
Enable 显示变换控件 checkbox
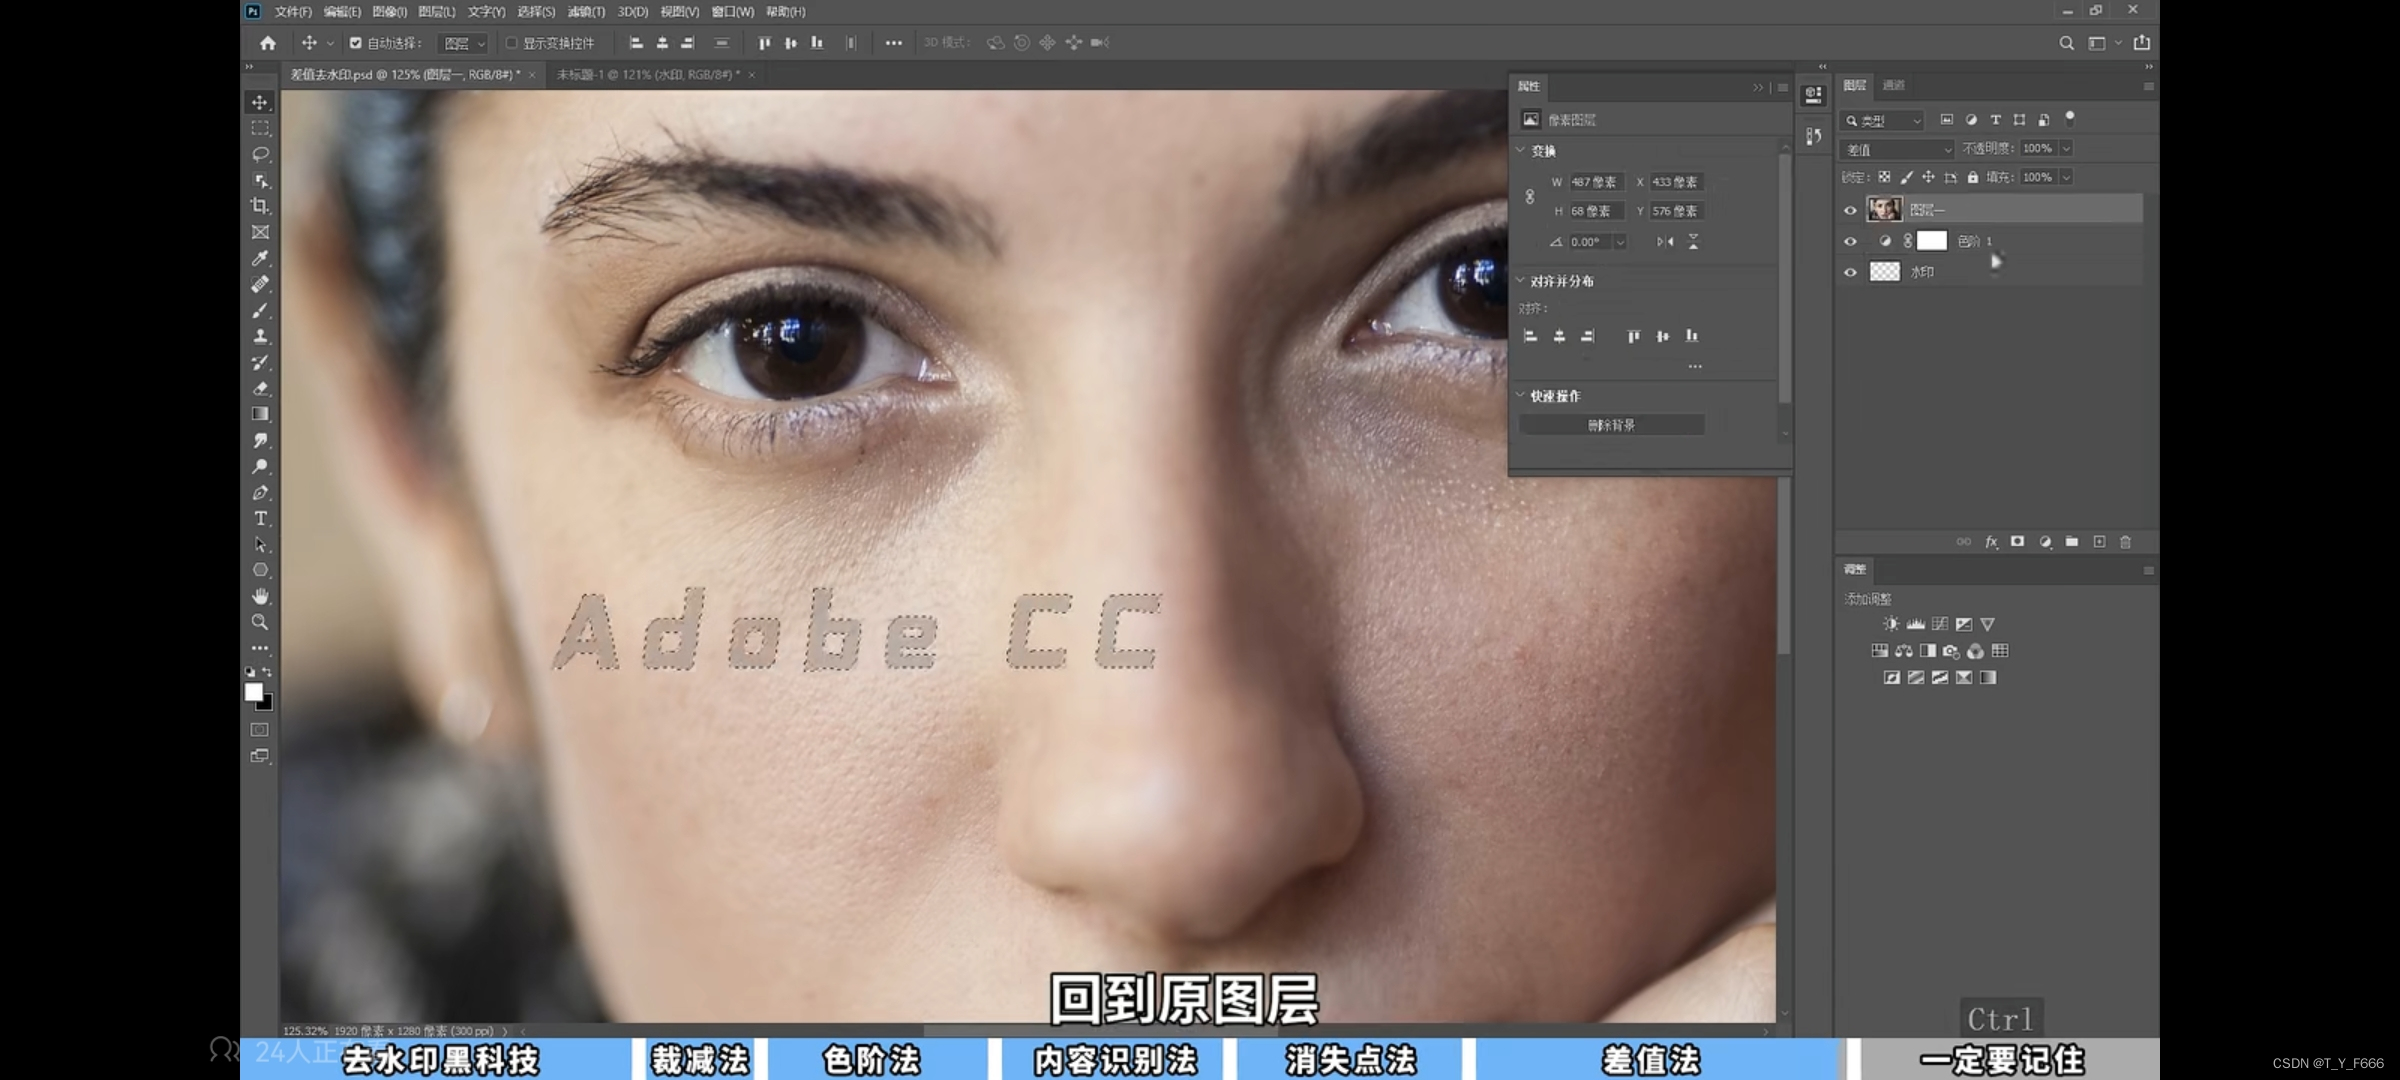511,43
